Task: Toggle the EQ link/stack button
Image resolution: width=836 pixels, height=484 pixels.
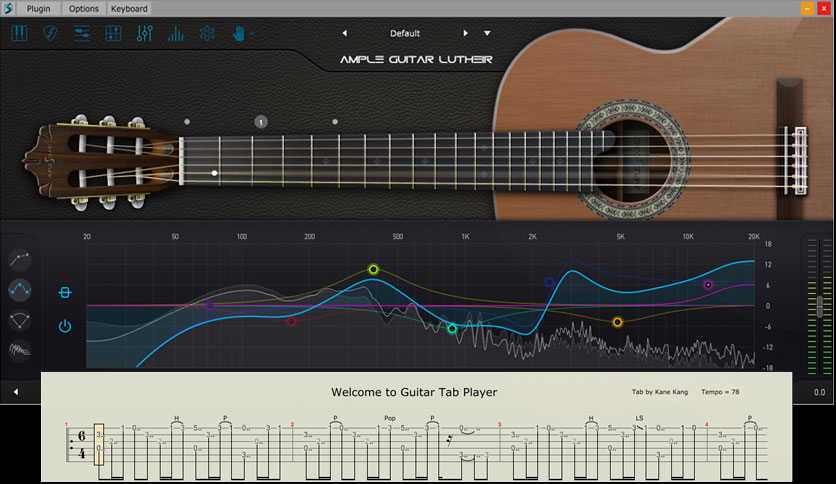Action: pos(65,292)
